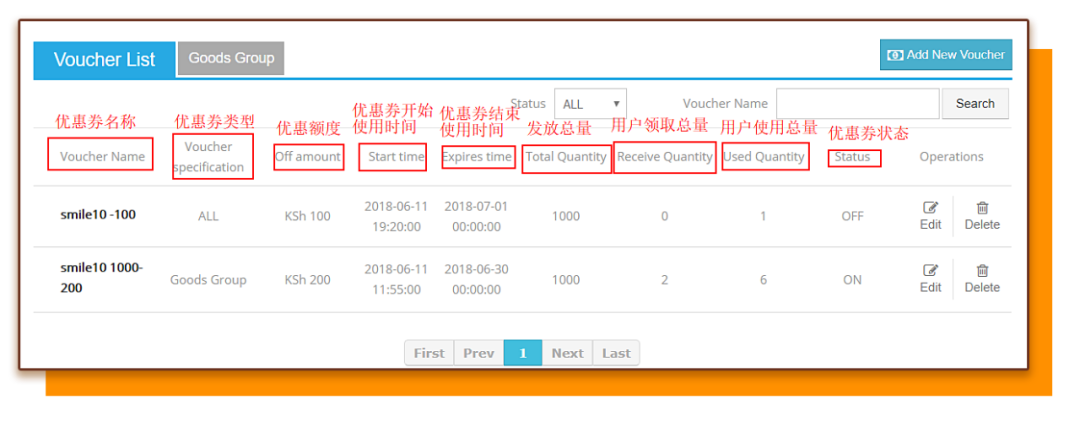Delete the smile10 -100 voucher
1080x427 pixels.
click(982, 216)
